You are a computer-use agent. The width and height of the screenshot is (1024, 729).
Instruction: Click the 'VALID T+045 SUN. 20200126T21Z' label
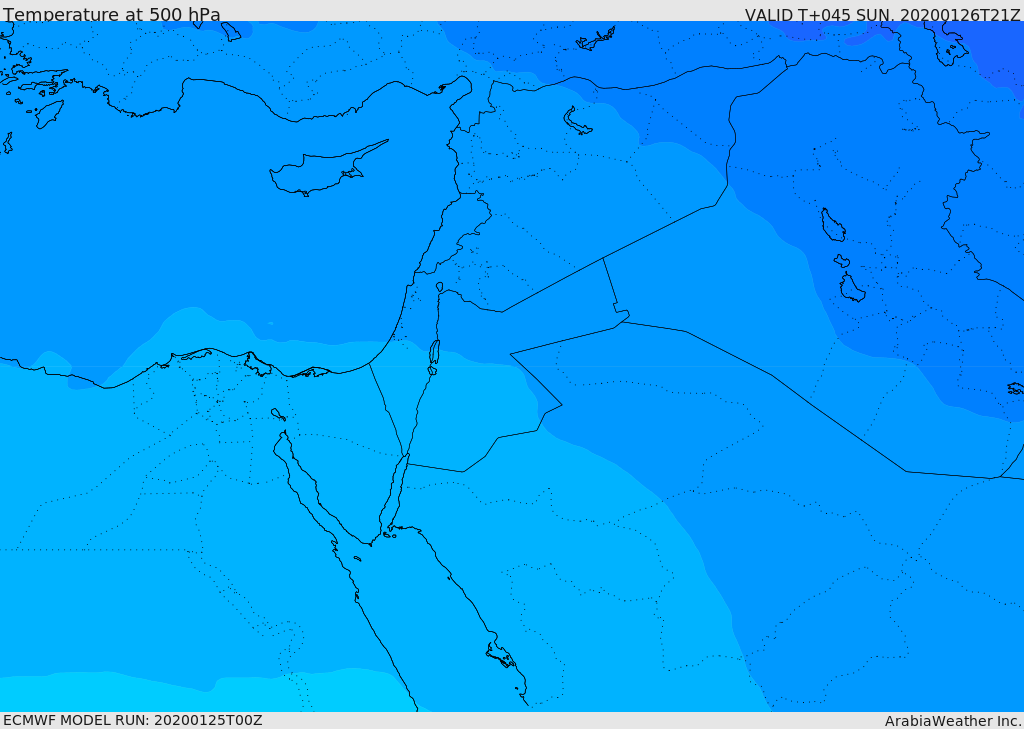pyautogui.click(x=882, y=15)
